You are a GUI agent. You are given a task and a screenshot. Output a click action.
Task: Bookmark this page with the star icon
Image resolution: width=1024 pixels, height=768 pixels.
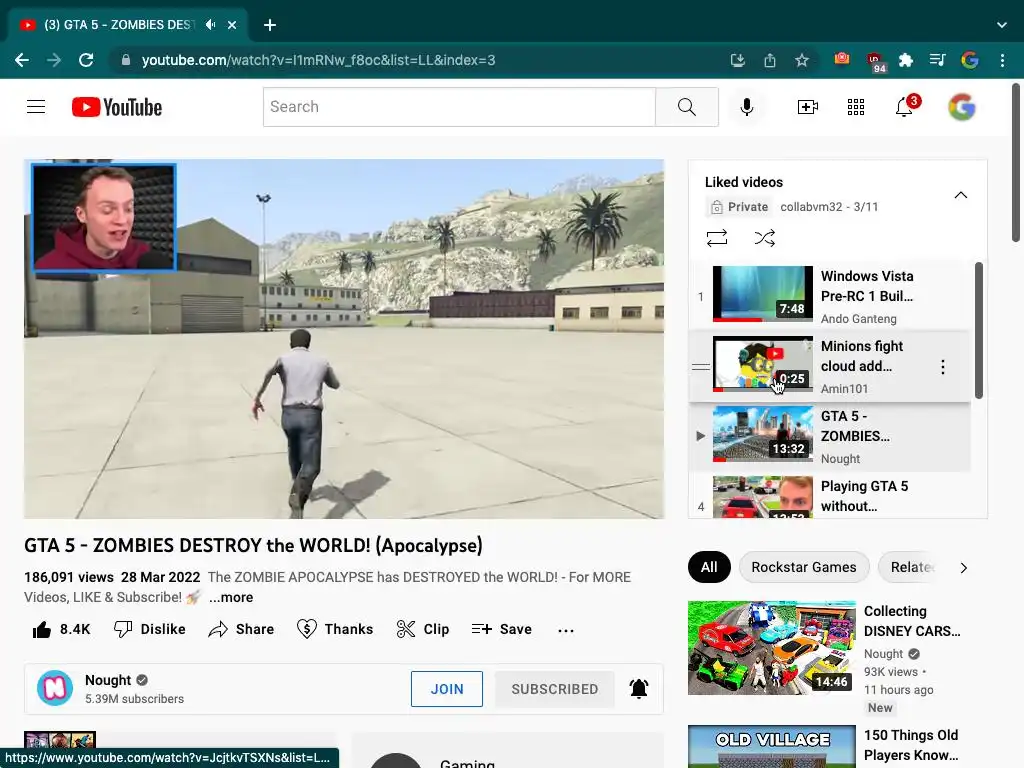tap(802, 61)
